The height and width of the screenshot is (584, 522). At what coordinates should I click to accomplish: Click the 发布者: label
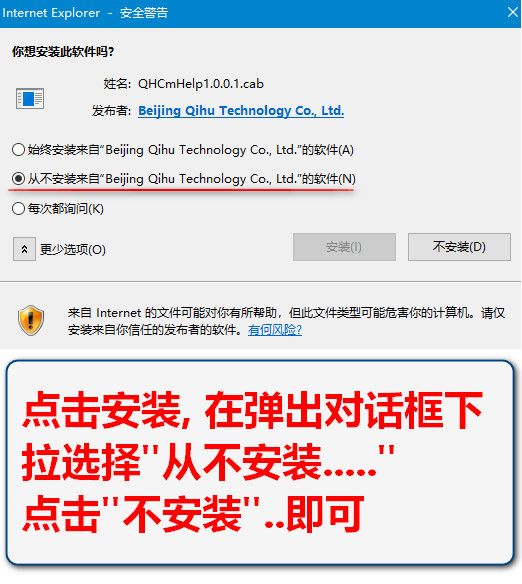111,111
